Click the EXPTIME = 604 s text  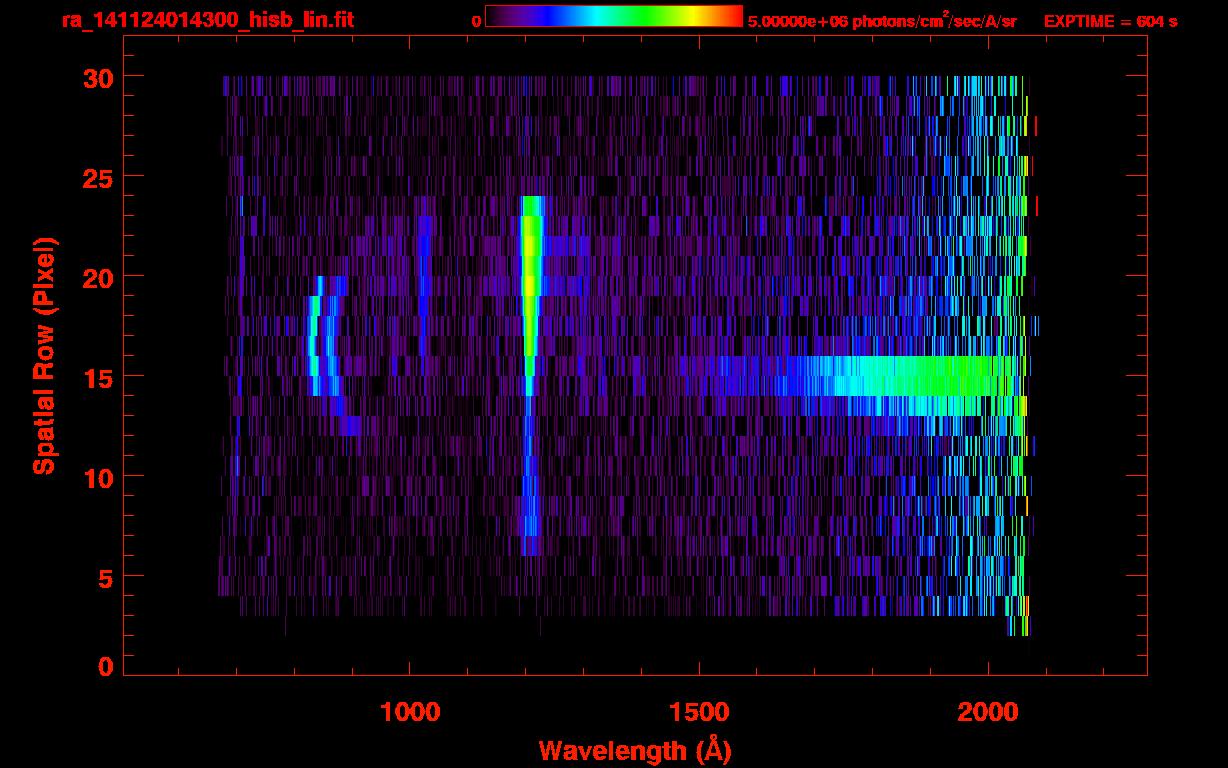pos(1110,21)
